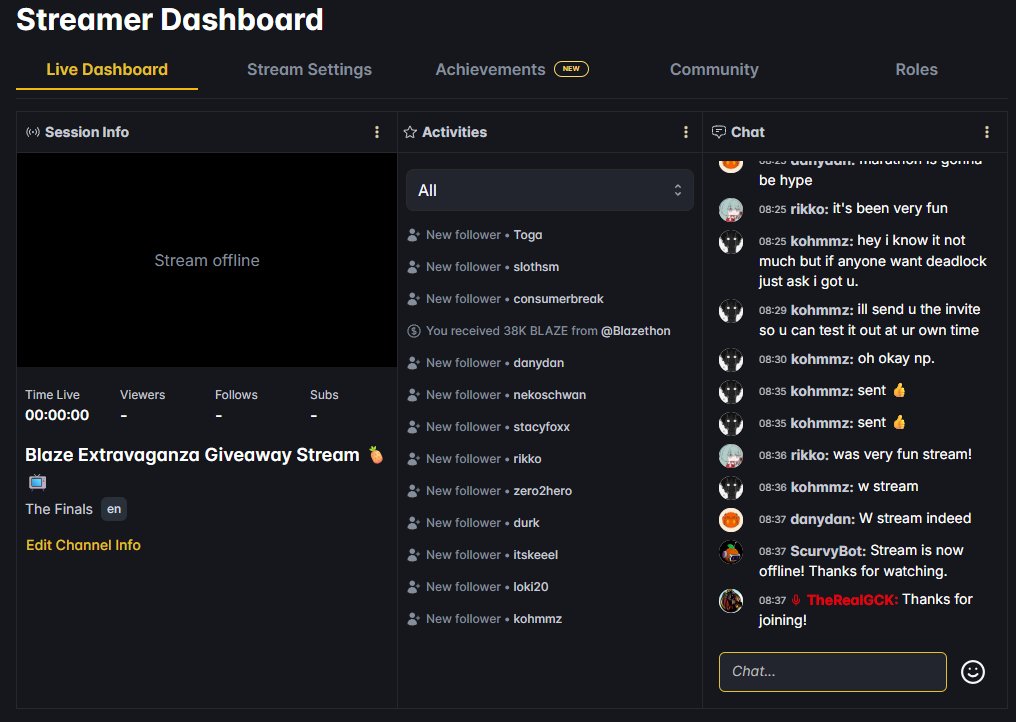Open Chat panel three-dot menu
Screen dimensions: 1016x722
pyautogui.click(x=987, y=132)
